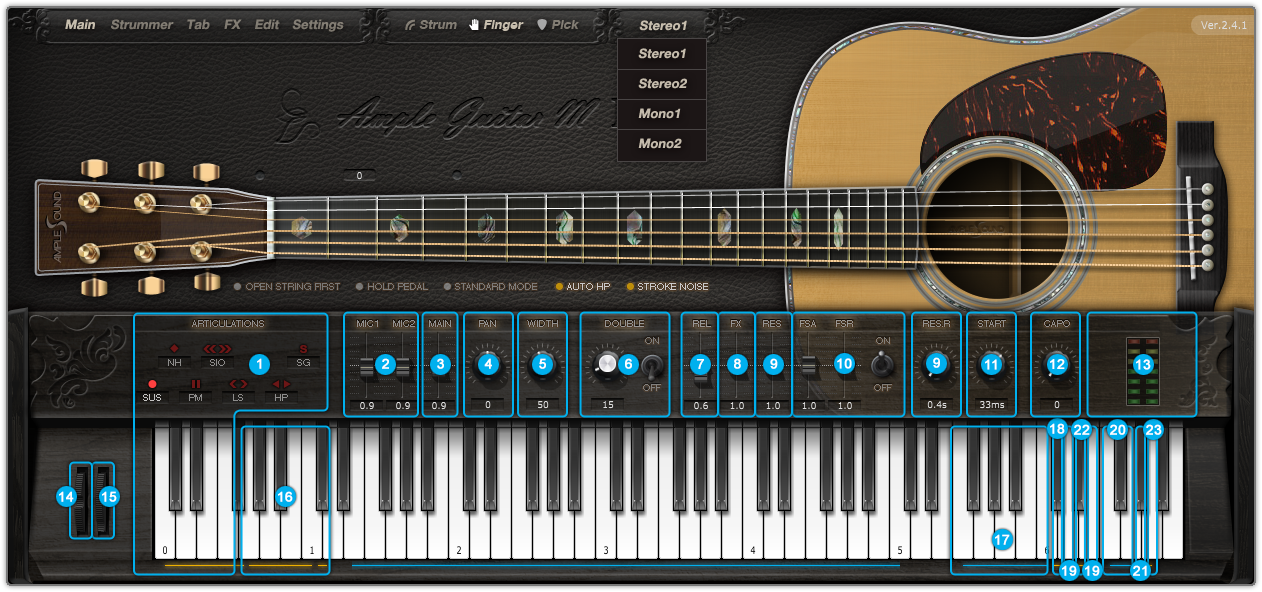The image size is (1262, 592).
Task: Select the LS legato slide articulation
Action: coord(238,391)
